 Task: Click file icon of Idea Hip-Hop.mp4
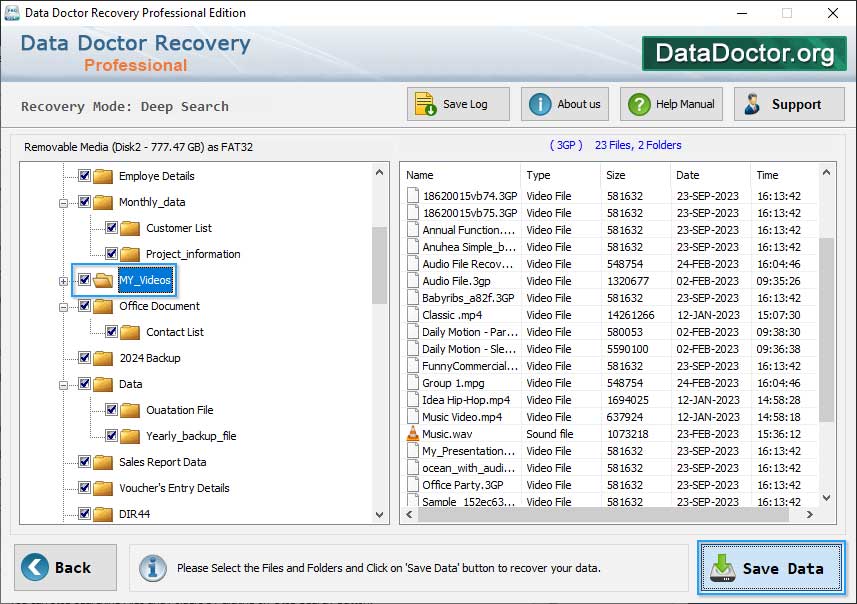[x=413, y=400]
